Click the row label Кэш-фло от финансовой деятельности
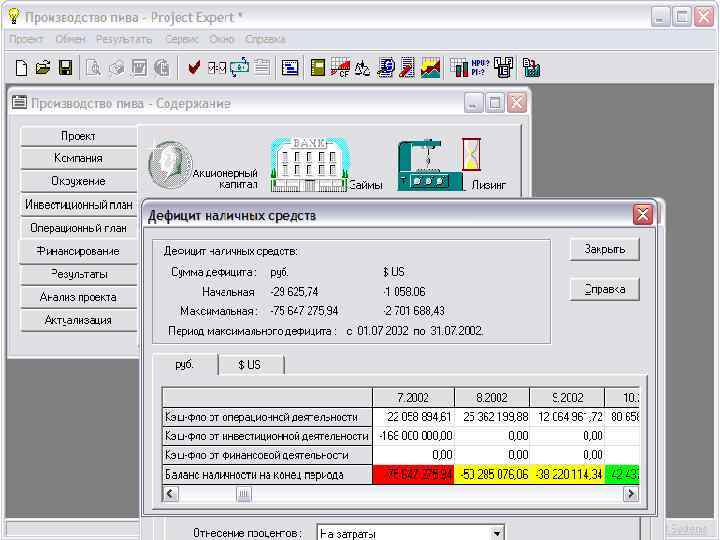 point(267,455)
